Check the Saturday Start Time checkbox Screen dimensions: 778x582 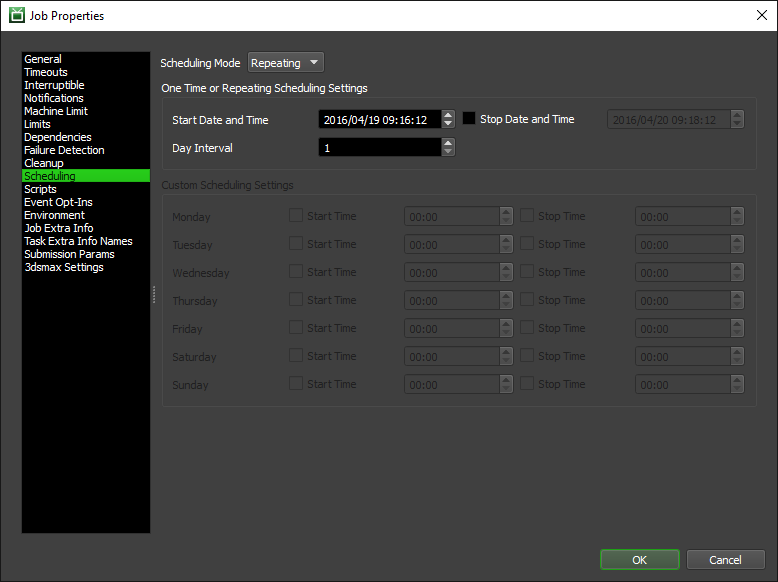click(x=296, y=355)
